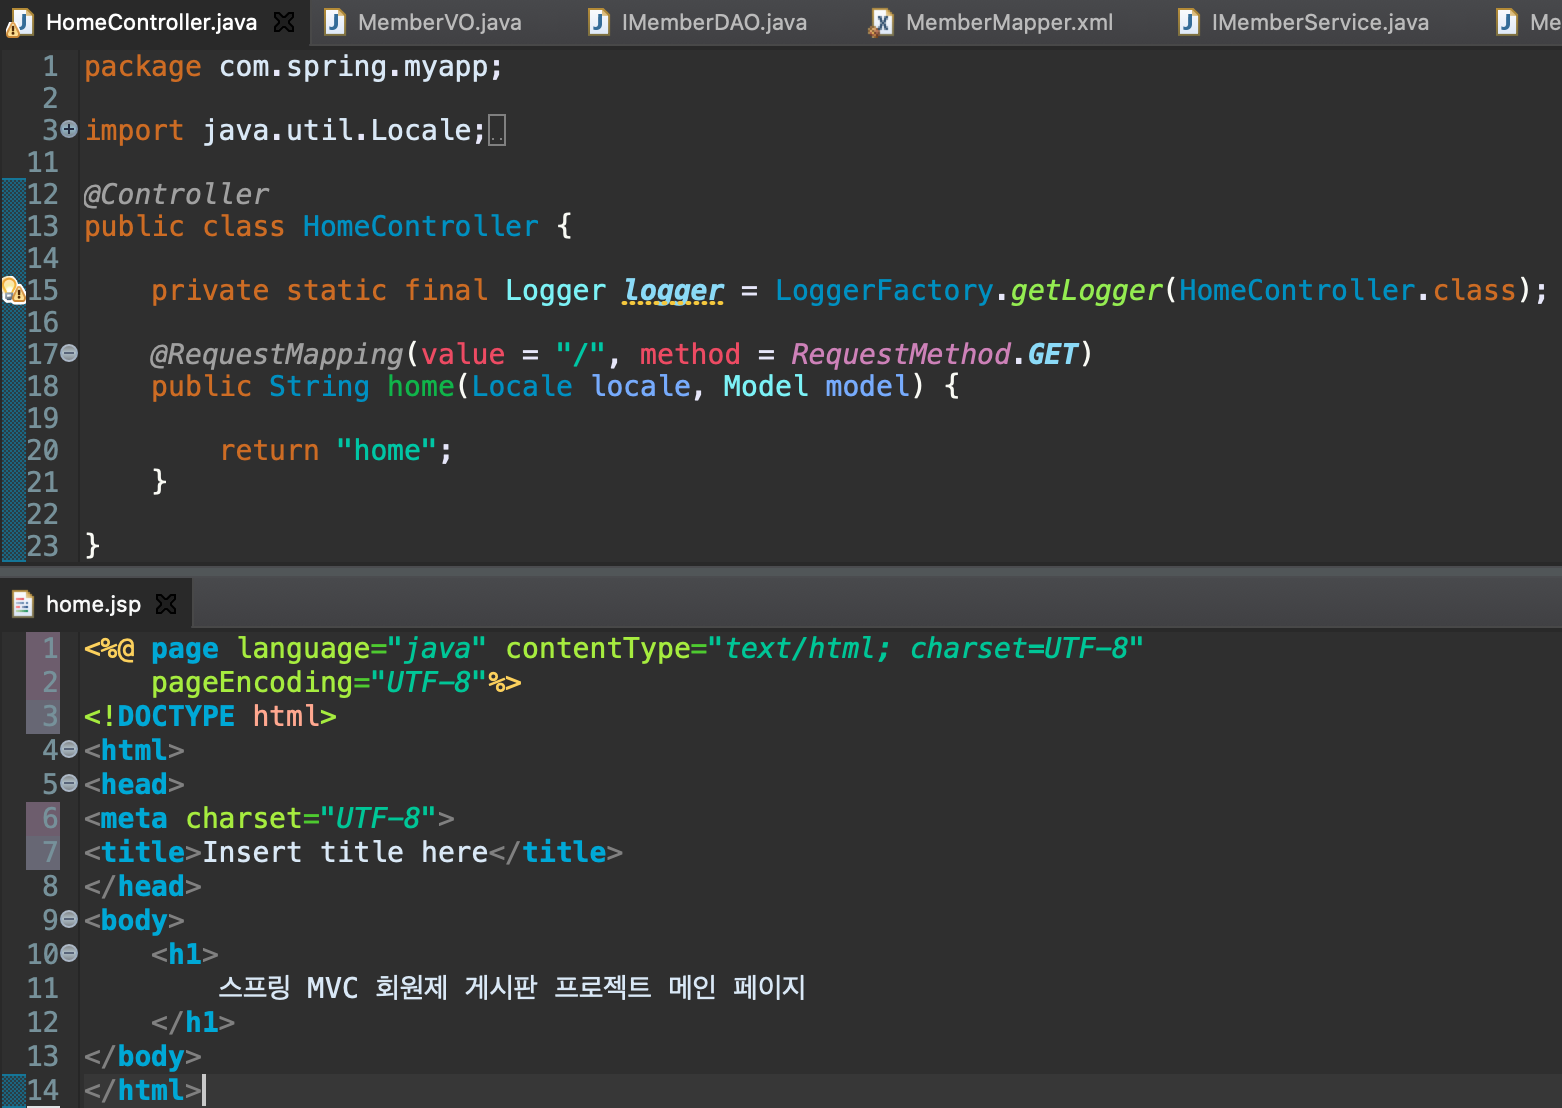The width and height of the screenshot is (1562, 1108).
Task: Click RequestMethod.GET constant
Action: (x=934, y=354)
